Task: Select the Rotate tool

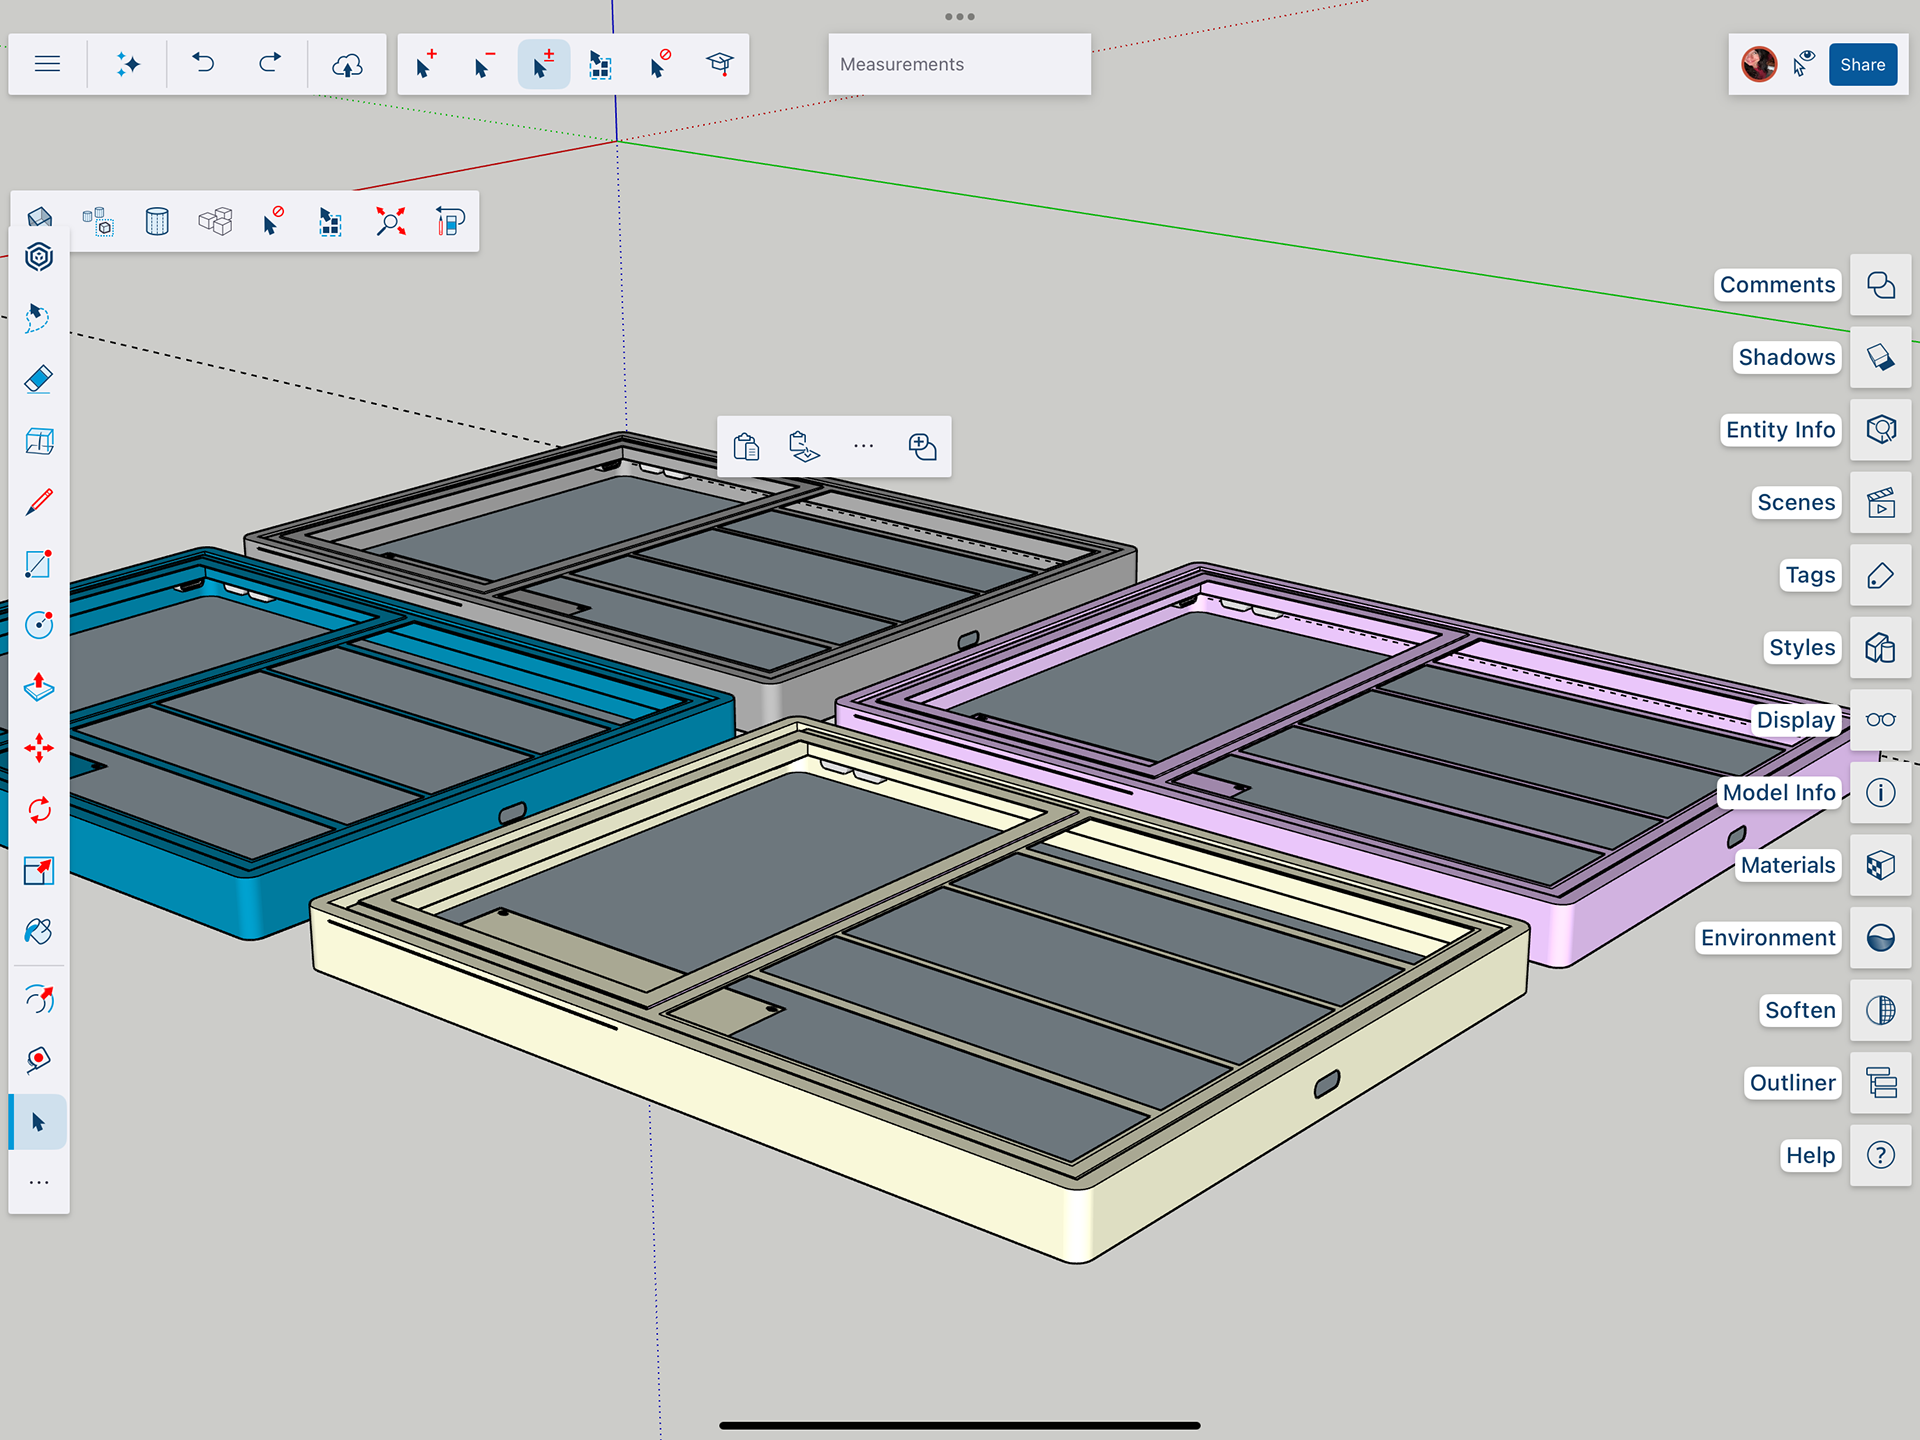Action: pos(39,810)
